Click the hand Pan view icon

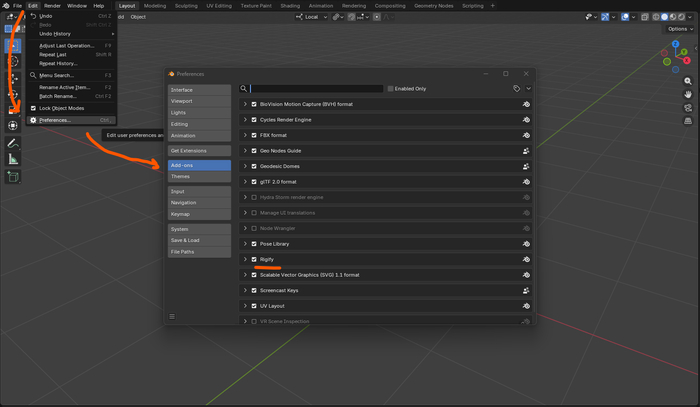[688, 94]
